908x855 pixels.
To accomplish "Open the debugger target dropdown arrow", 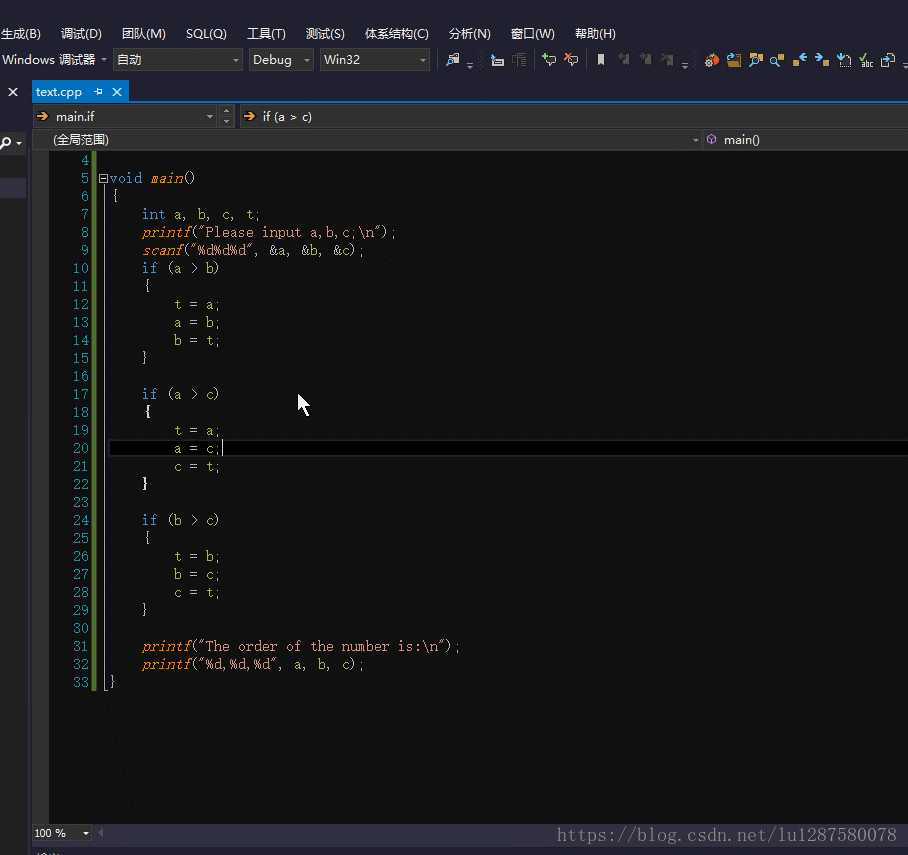I will click(104, 60).
